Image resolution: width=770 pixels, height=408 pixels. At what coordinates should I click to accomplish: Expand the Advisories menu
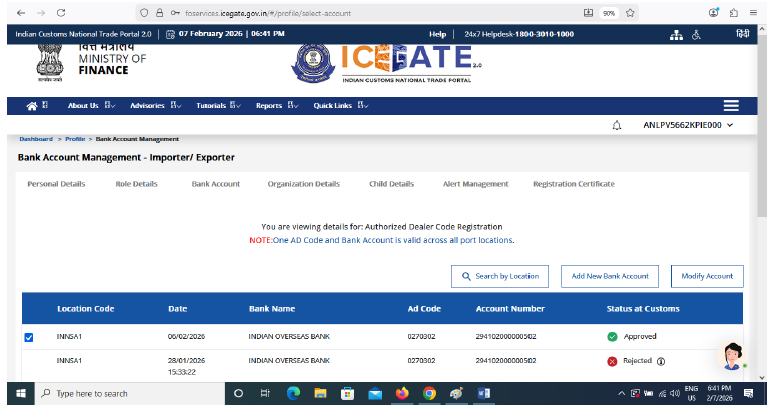click(x=156, y=106)
